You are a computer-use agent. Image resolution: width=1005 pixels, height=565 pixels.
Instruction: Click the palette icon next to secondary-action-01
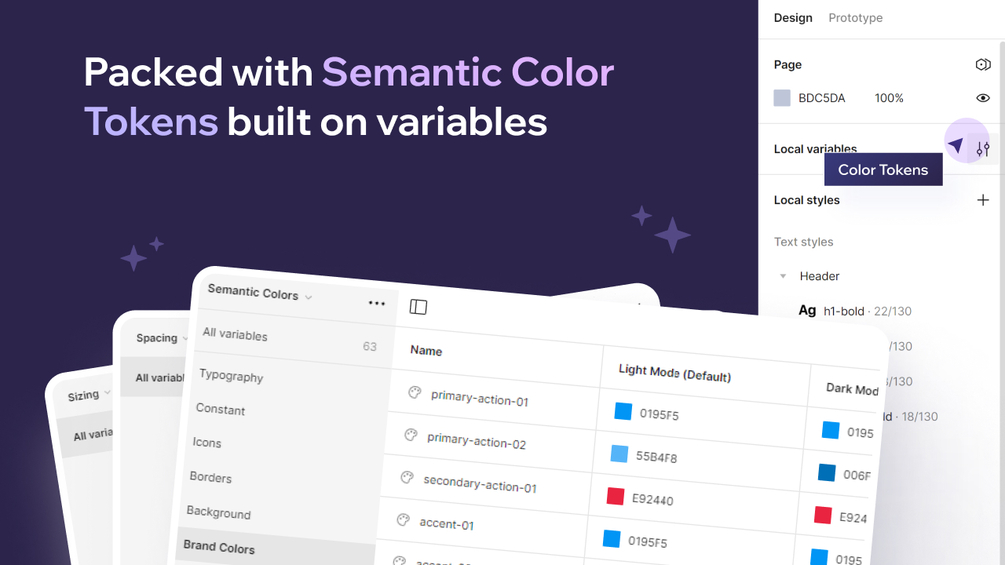point(407,478)
